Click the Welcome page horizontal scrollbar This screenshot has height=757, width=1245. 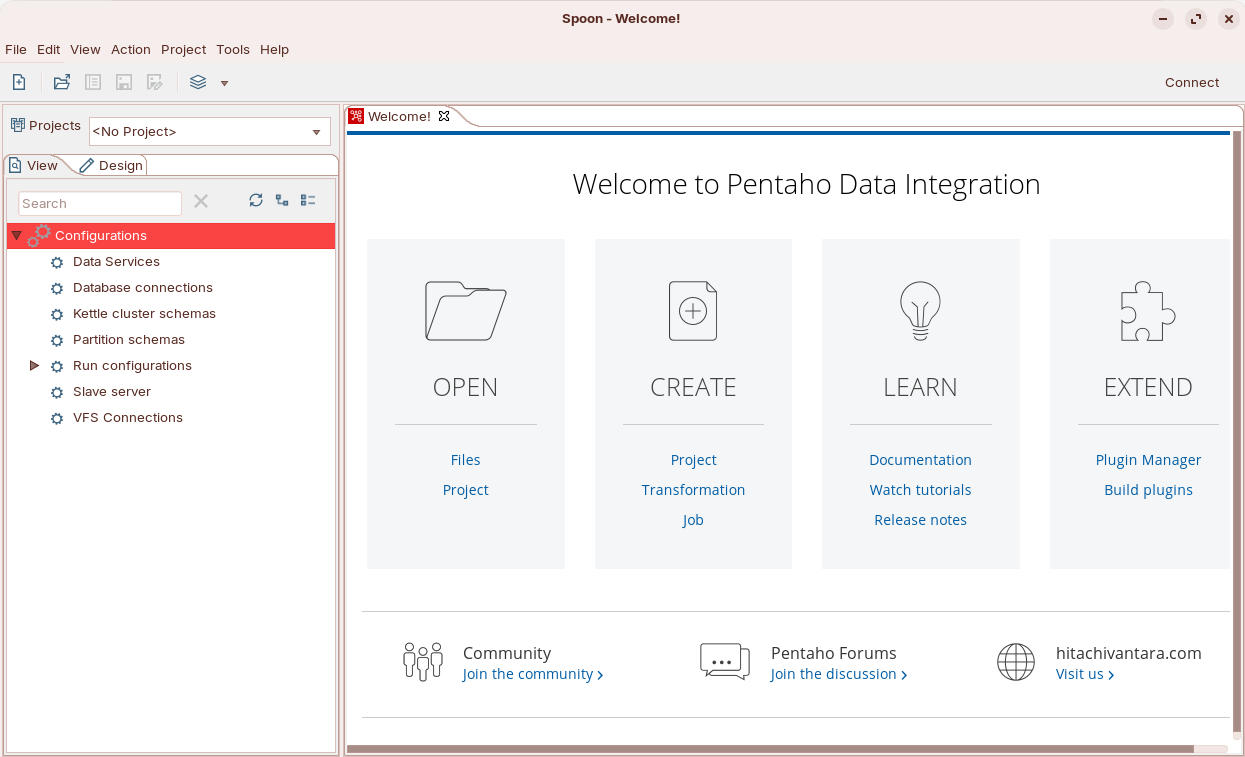[x=770, y=748]
